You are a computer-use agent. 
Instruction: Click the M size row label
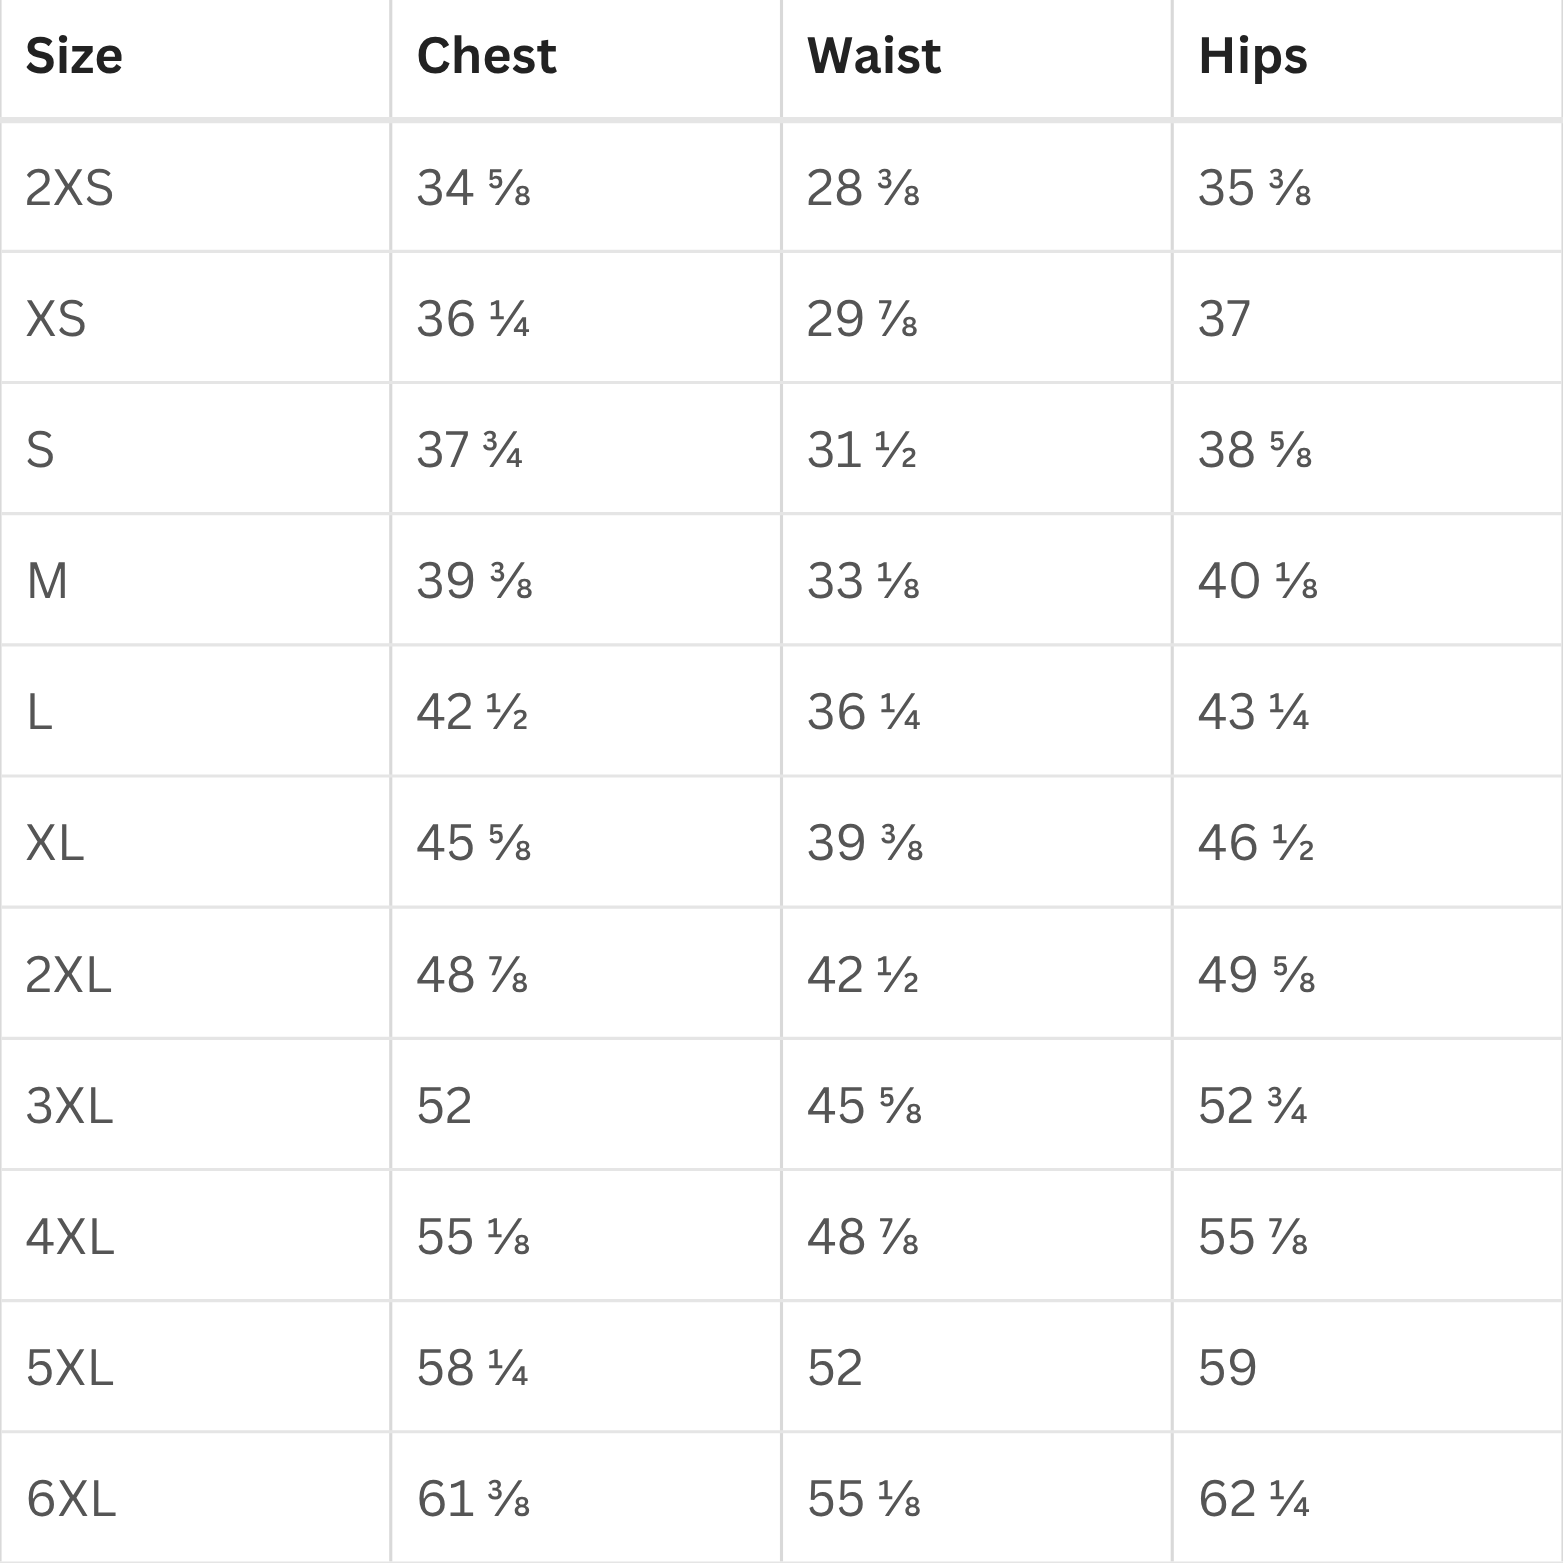(47, 581)
